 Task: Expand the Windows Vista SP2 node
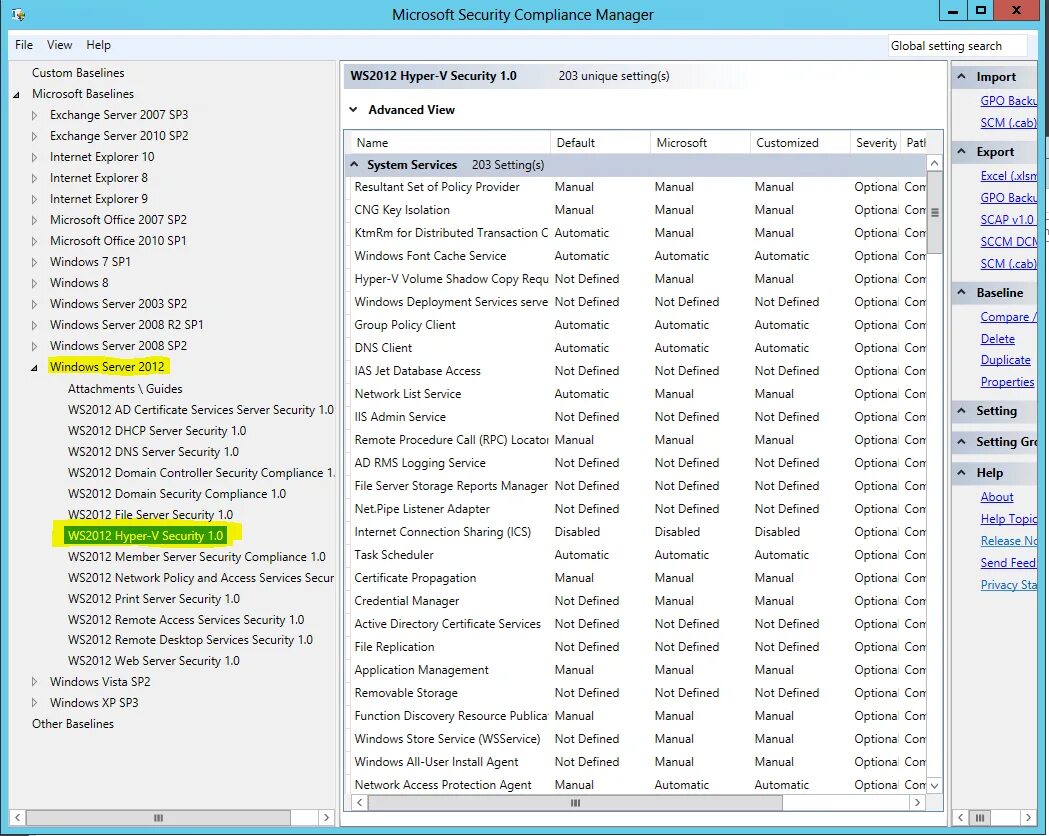pos(34,682)
